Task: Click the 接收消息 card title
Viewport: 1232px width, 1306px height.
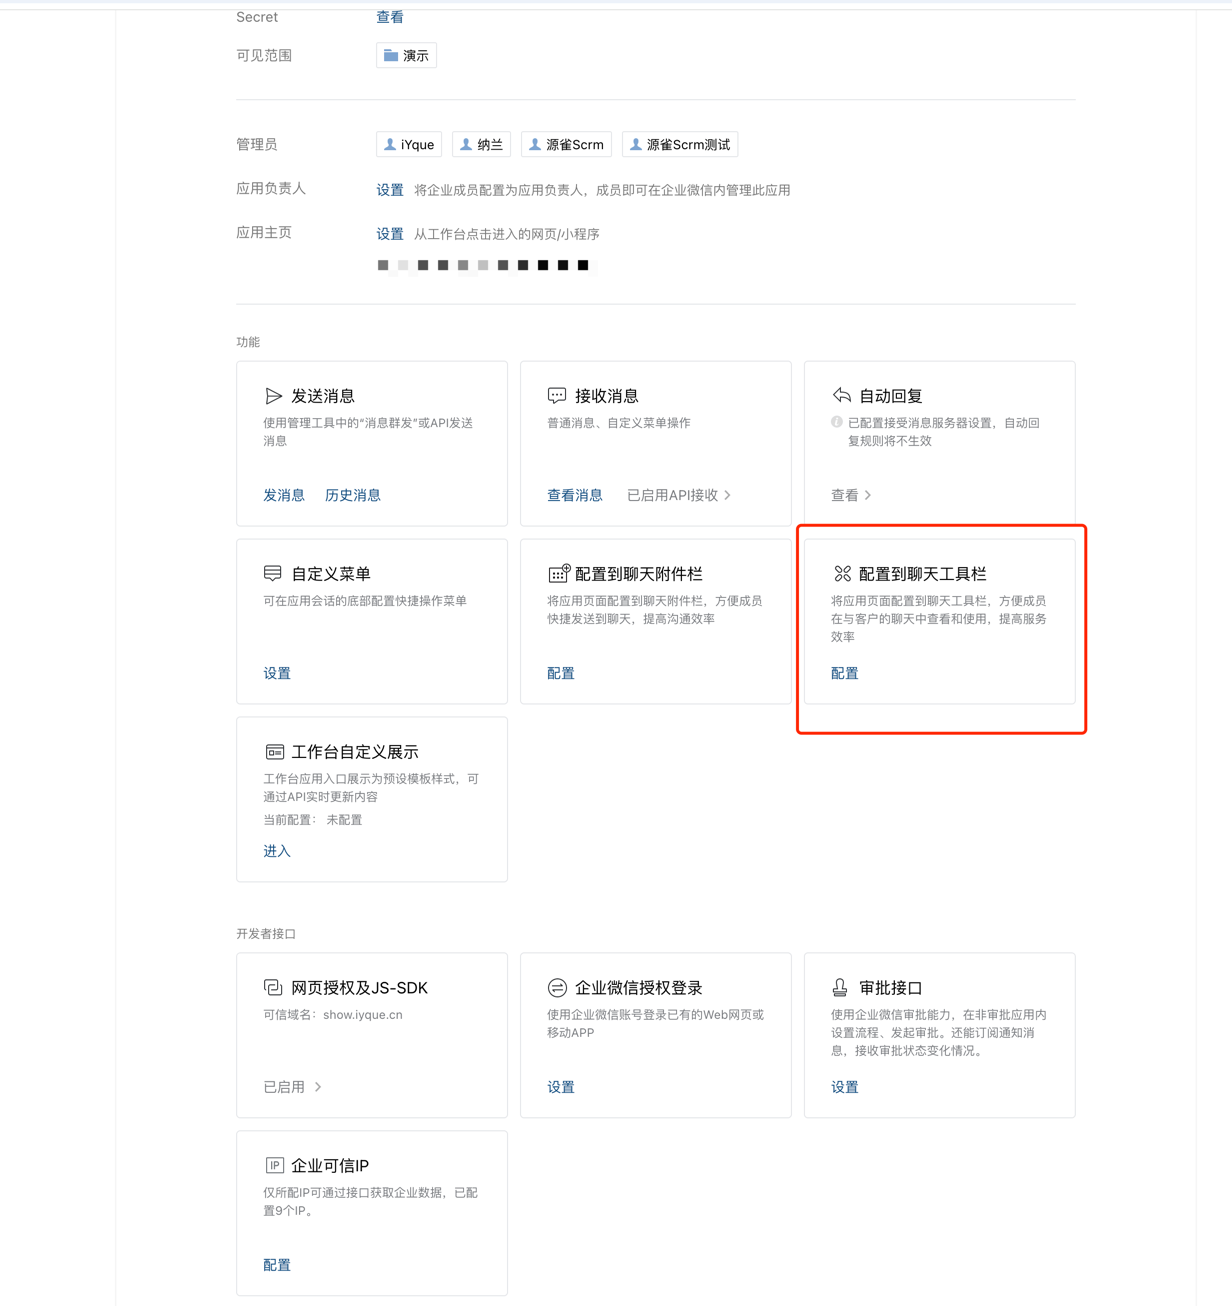Action: click(607, 396)
